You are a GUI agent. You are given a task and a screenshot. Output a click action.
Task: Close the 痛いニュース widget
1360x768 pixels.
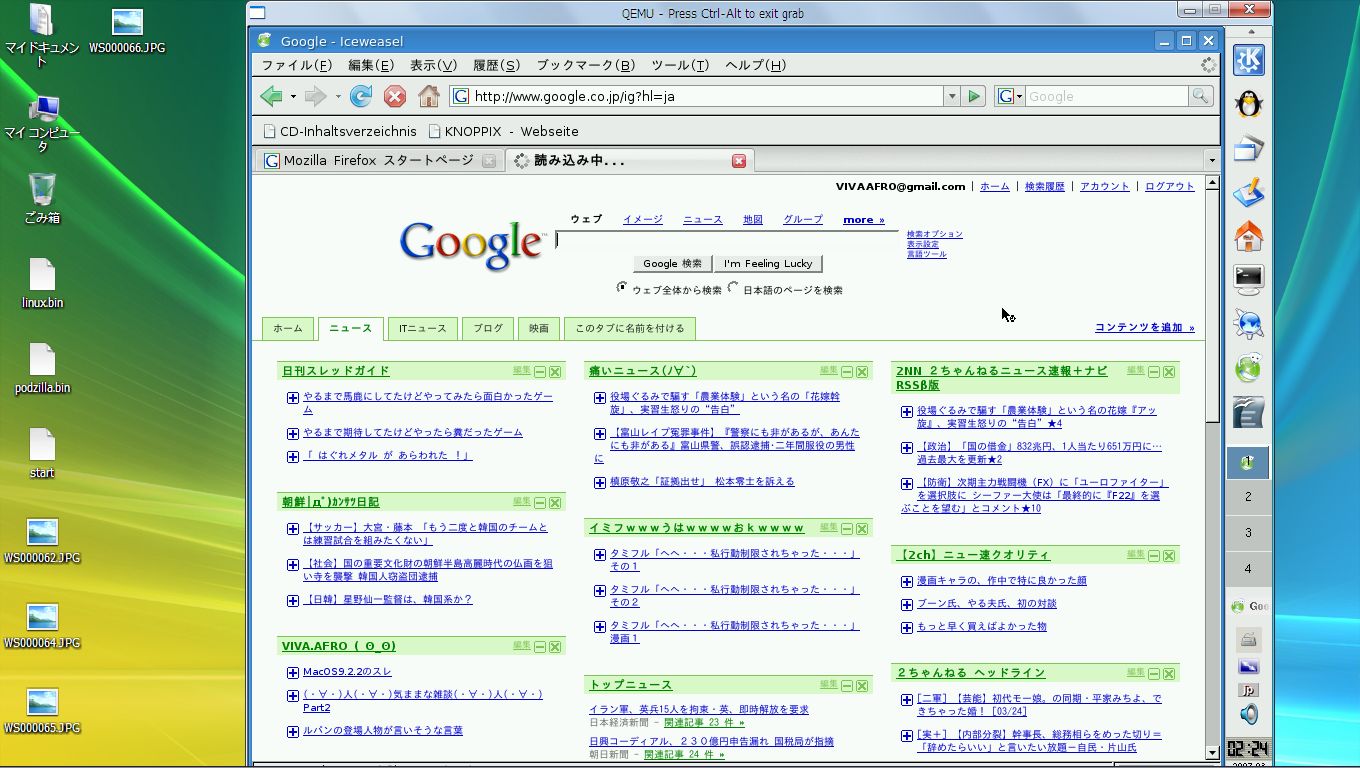click(x=862, y=372)
